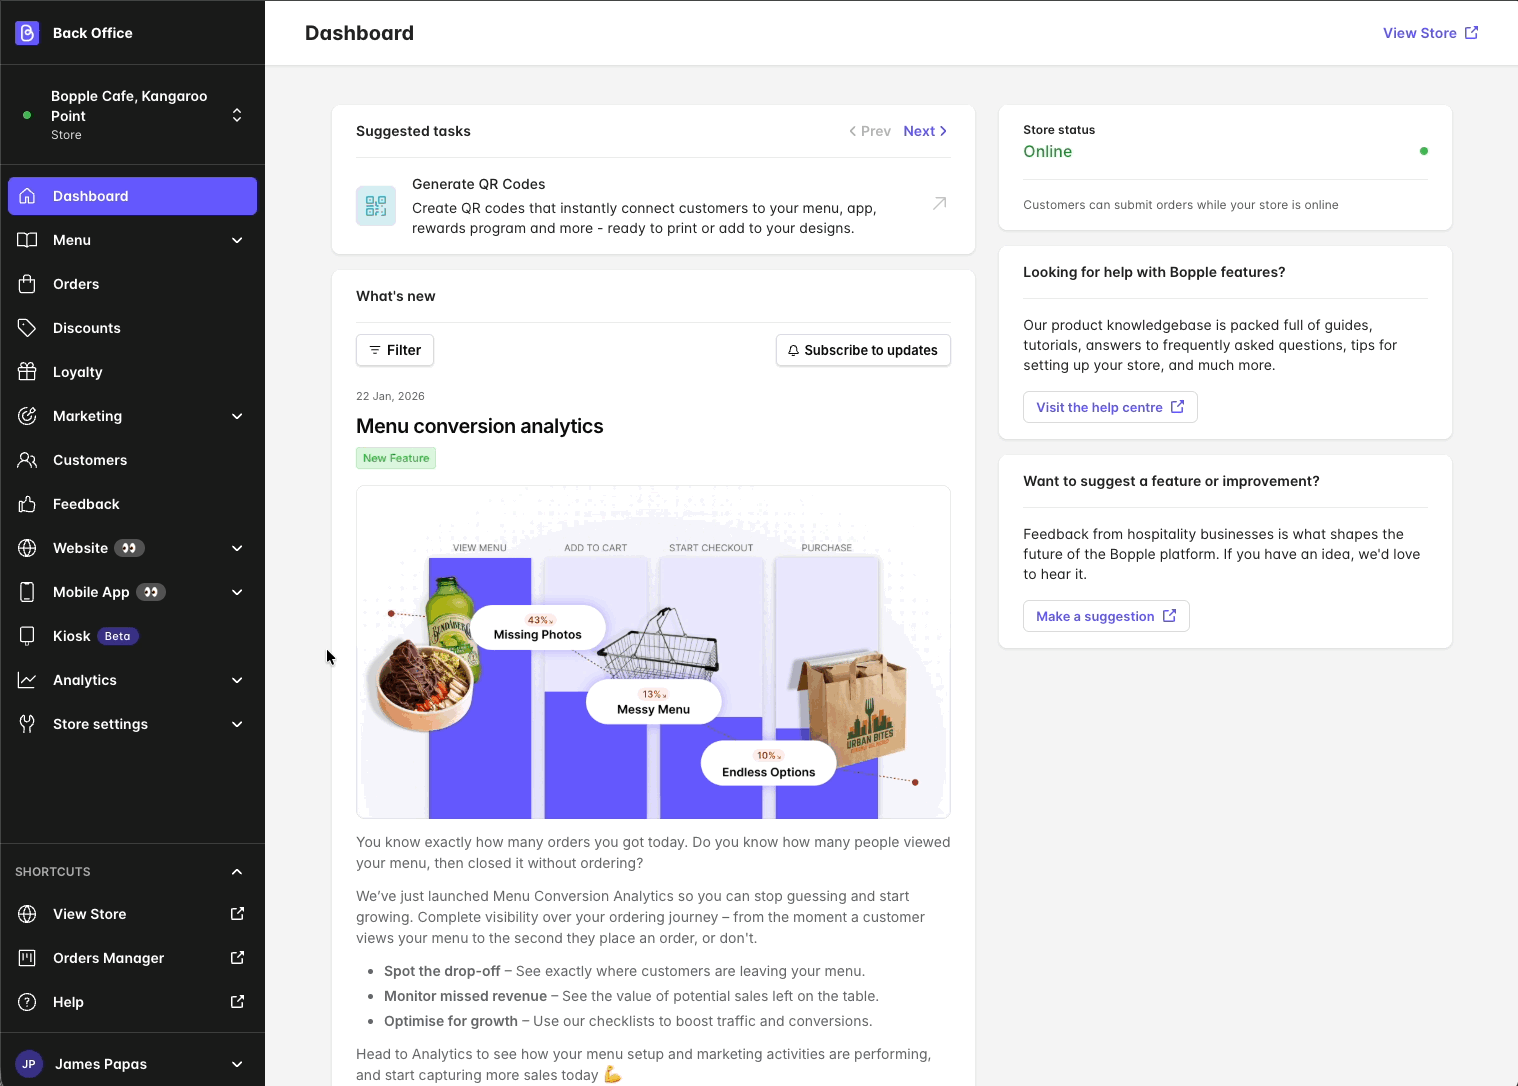The image size is (1518, 1086).
Task: Collapse the Shortcuts section
Action: pos(237,872)
